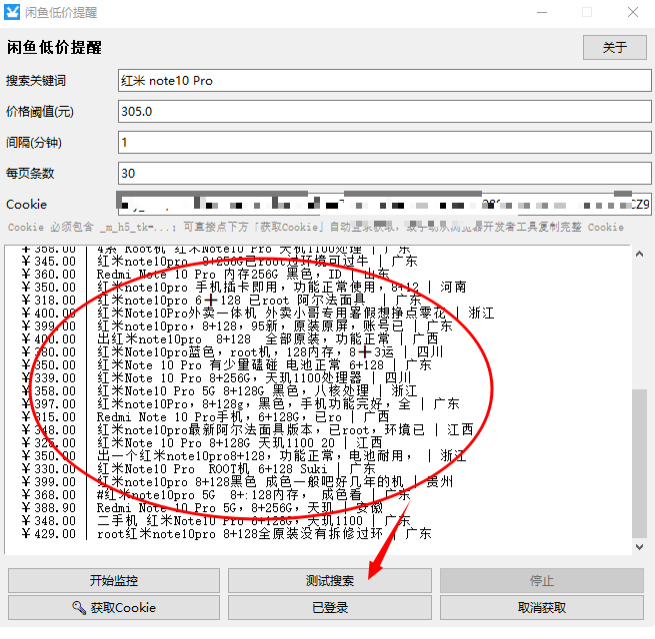Click the 每页条数 field showing 30
The image size is (655, 639).
(384, 173)
